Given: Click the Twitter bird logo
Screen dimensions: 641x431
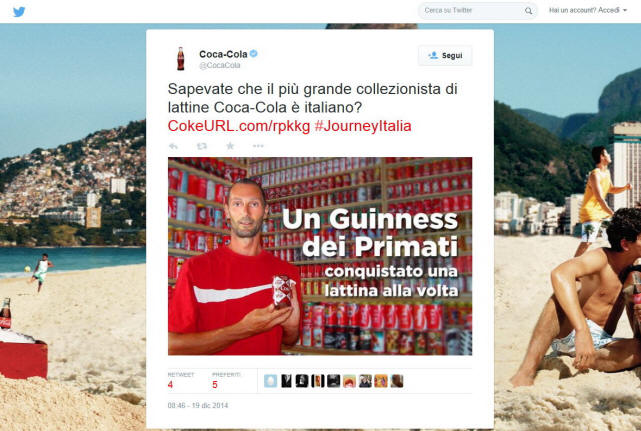Looking at the screenshot, I should (19, 11).
